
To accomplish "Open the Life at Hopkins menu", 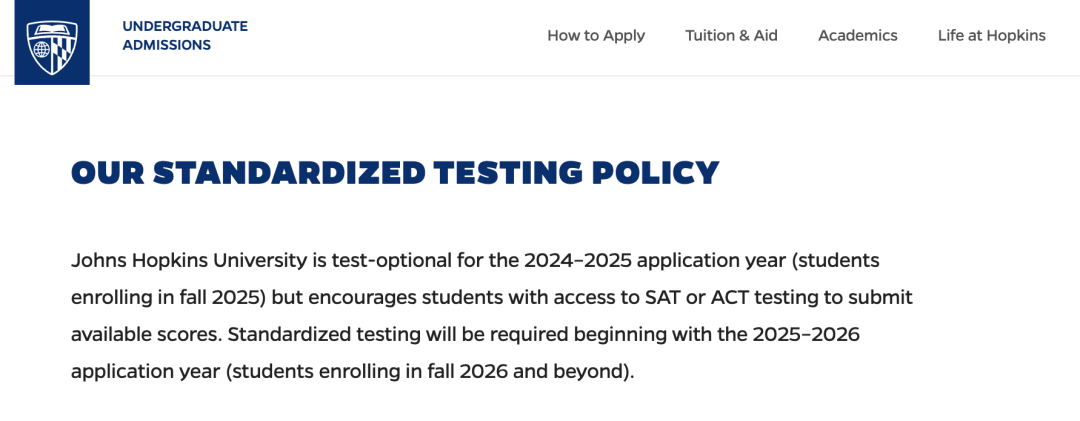I will pos(991,36).
